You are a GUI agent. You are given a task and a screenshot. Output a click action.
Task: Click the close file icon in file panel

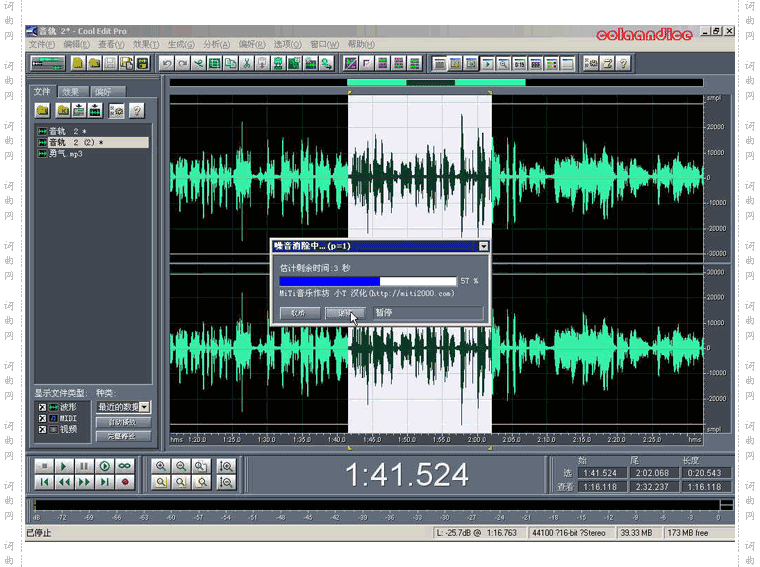tap(63, 111)
